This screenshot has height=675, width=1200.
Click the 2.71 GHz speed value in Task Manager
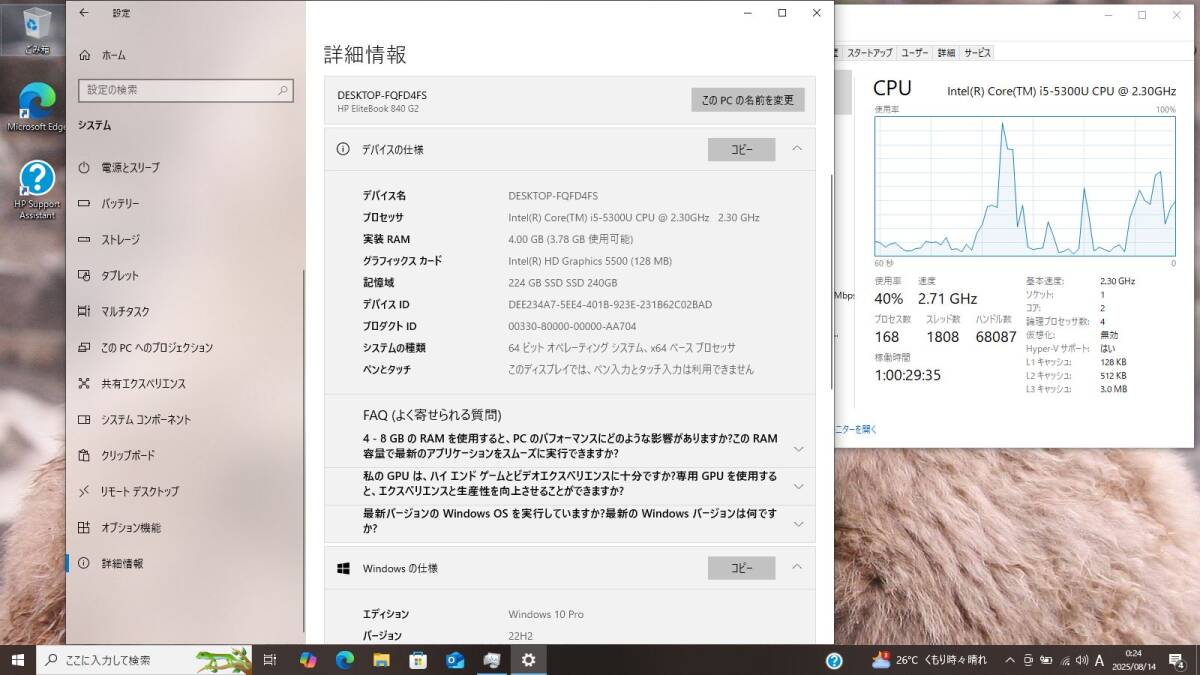coord(946,299)
